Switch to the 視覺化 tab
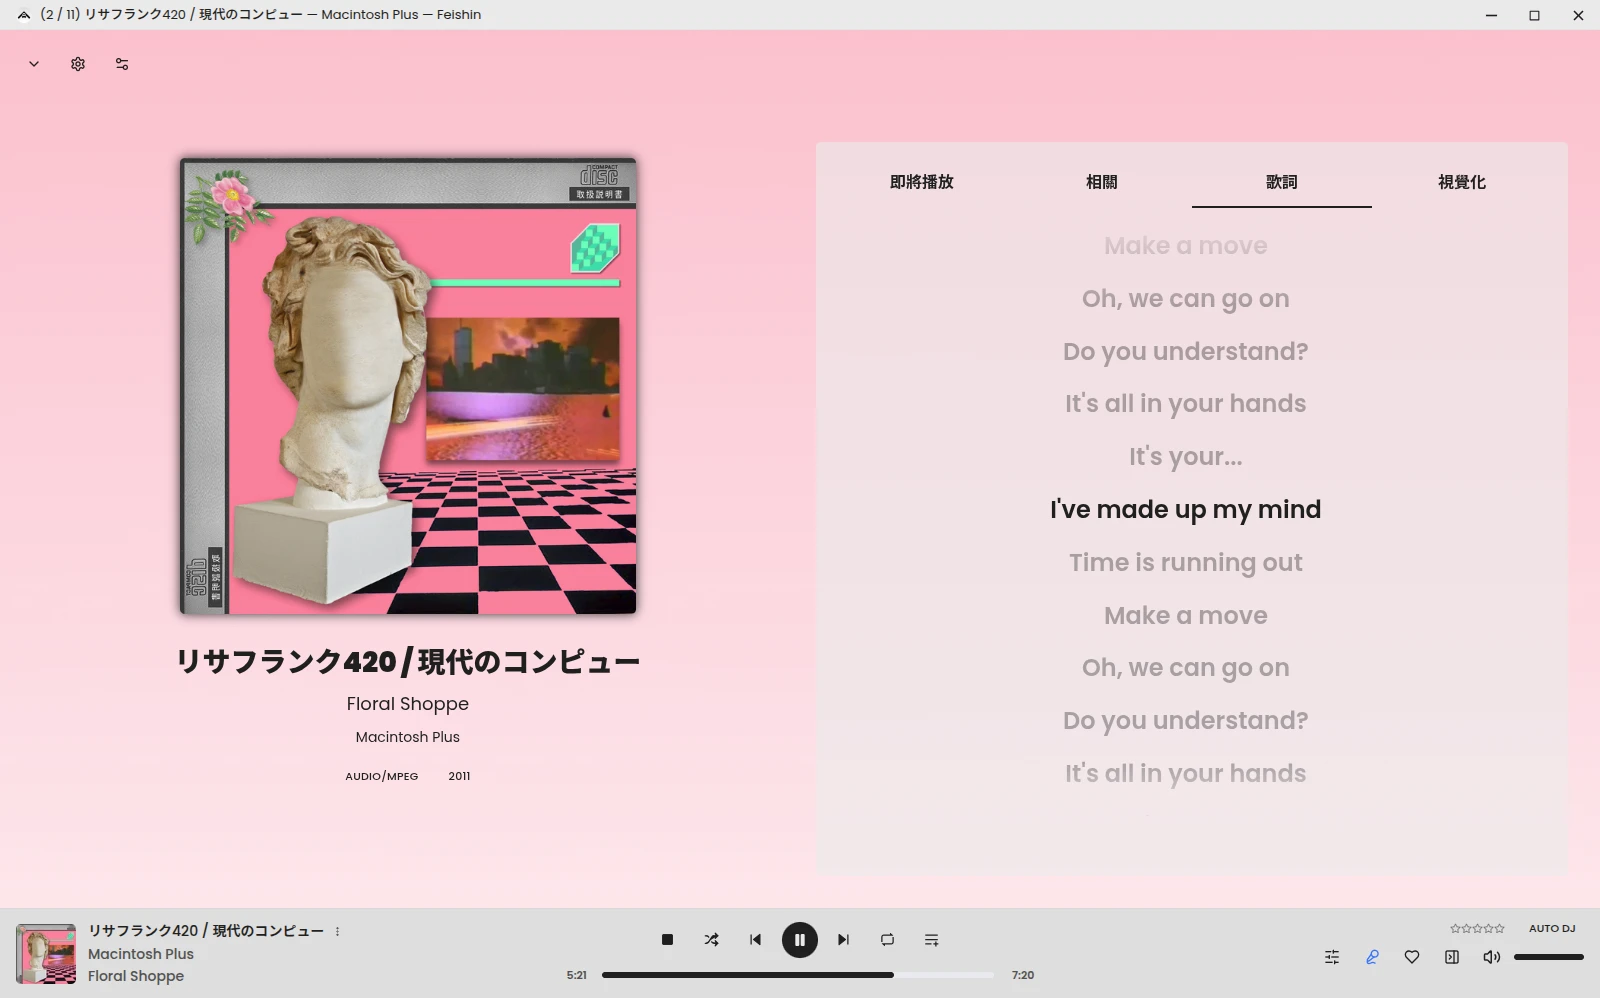This screenshot has width=1600, height=998. (1461, 182)
